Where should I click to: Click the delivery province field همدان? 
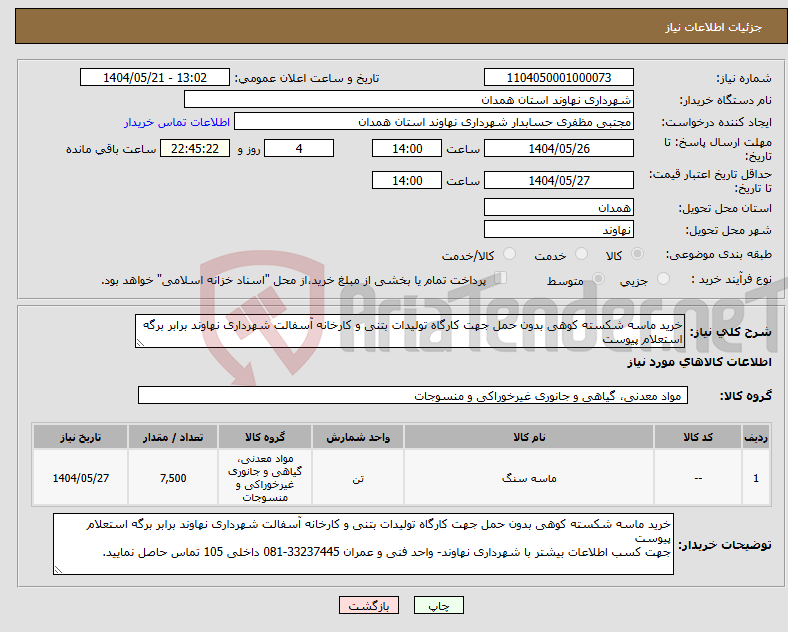point(558,207)
